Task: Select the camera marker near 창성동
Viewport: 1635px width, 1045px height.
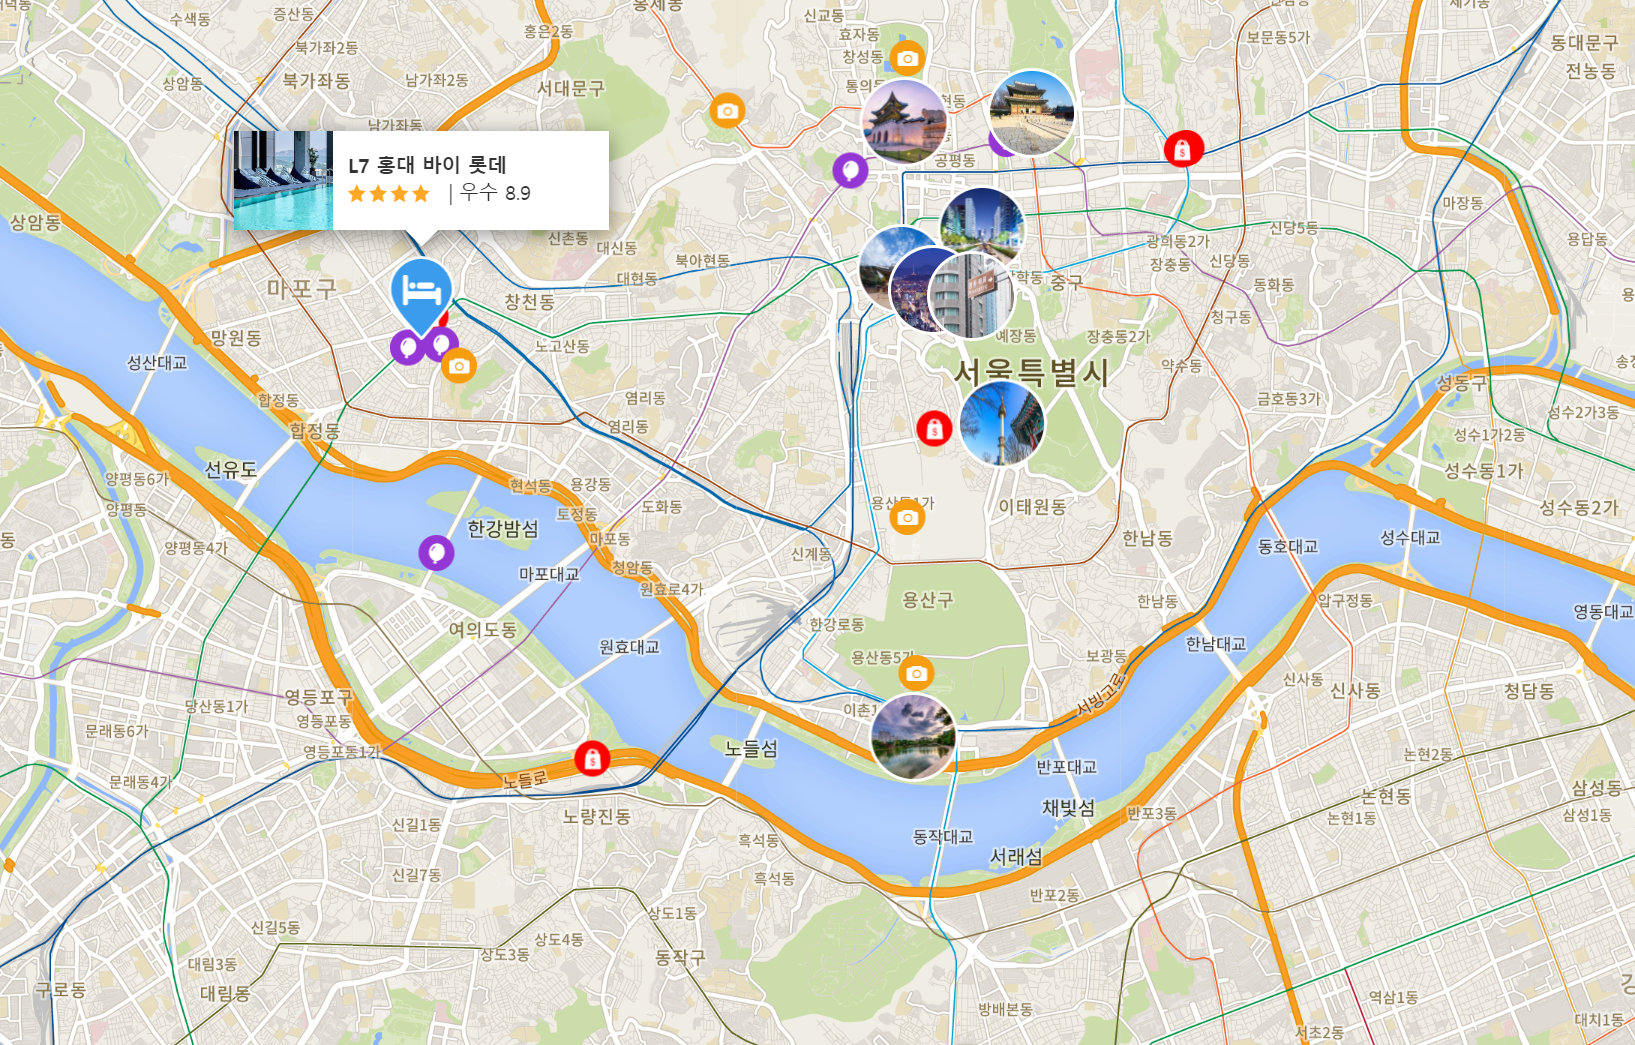Action: pyautogui.click(x=907, y=58)
